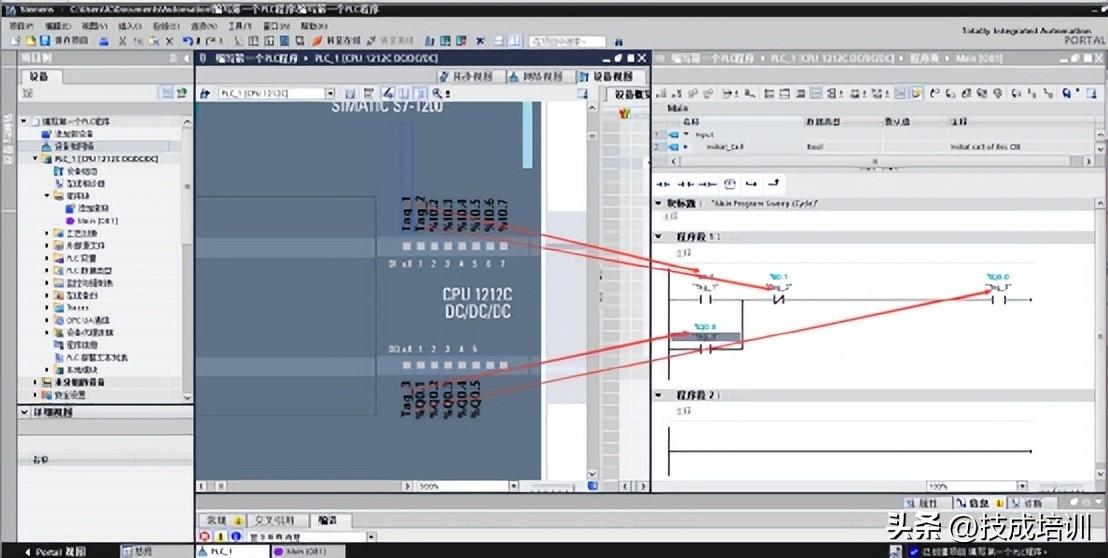The width and height of the screenshot is (1108, 558).
Task: Open the device view zoom percentage dropdown
Action: 514,486
